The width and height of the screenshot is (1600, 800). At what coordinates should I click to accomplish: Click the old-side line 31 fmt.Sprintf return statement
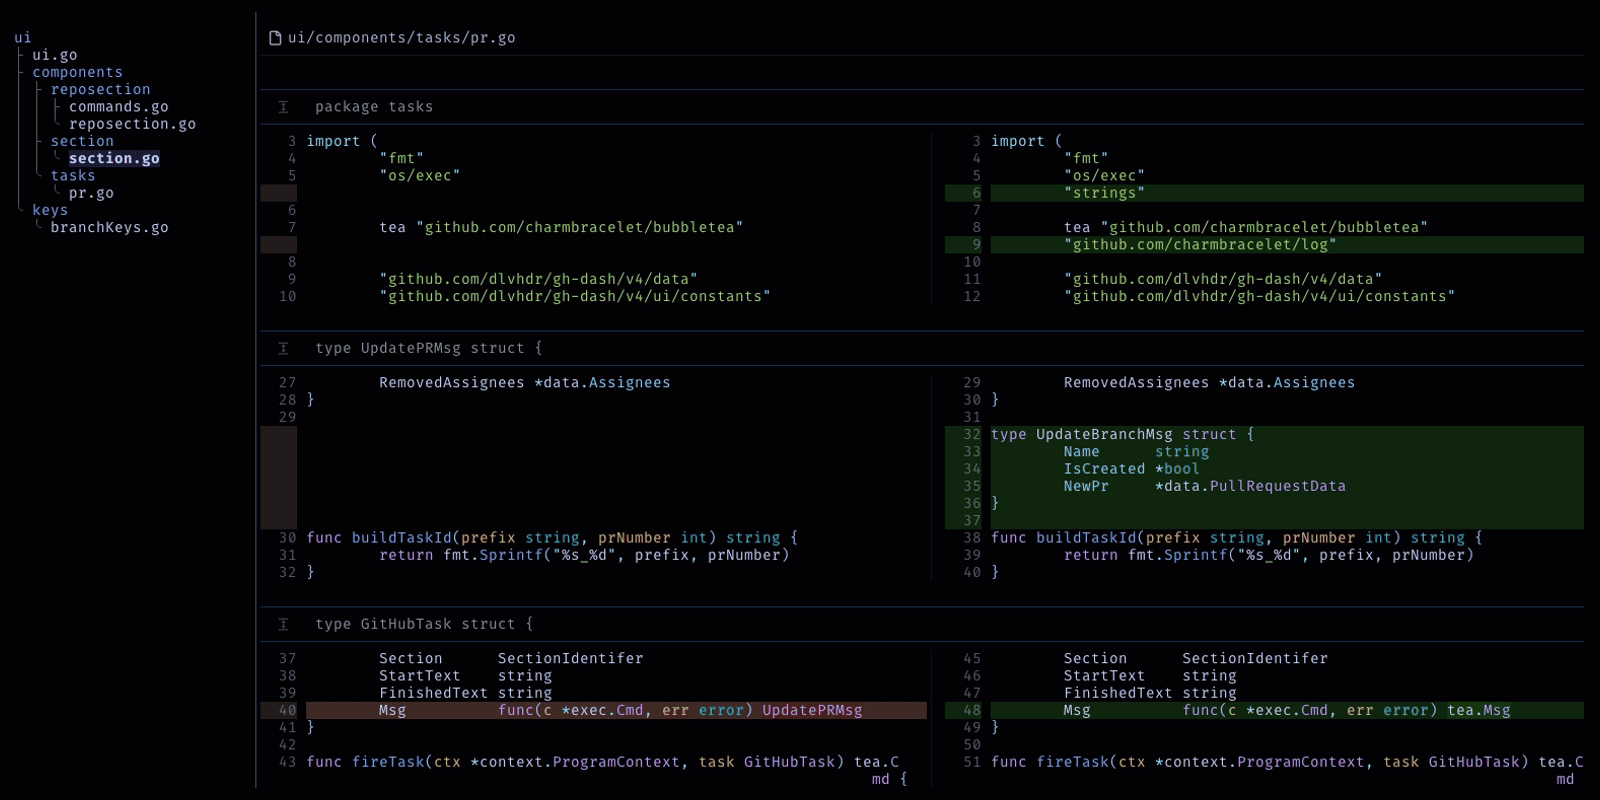pyautogui.click(x=584, y=555)
